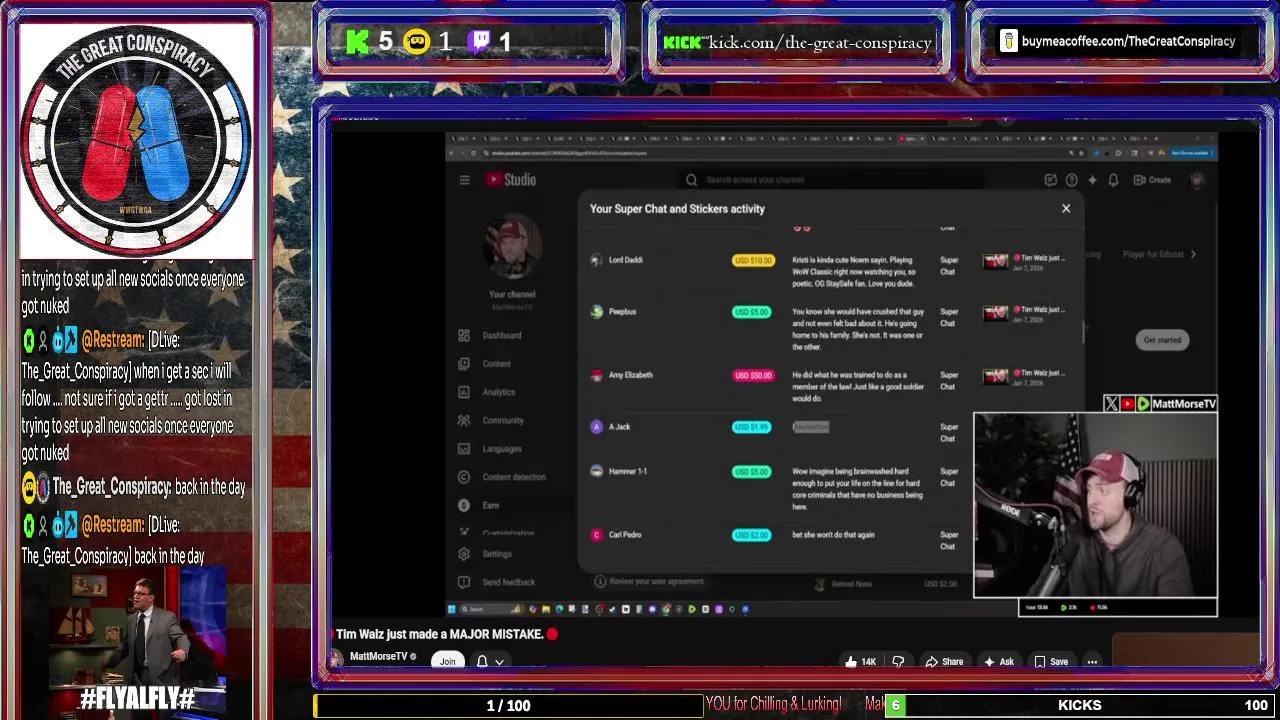
Task: Click the Join button for MattMorseTV
Action: click(447, 661)
